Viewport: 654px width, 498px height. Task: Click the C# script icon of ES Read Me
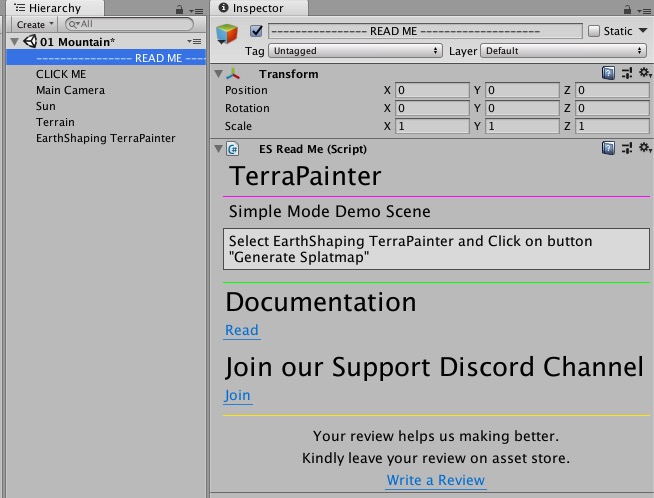point(233,149)
